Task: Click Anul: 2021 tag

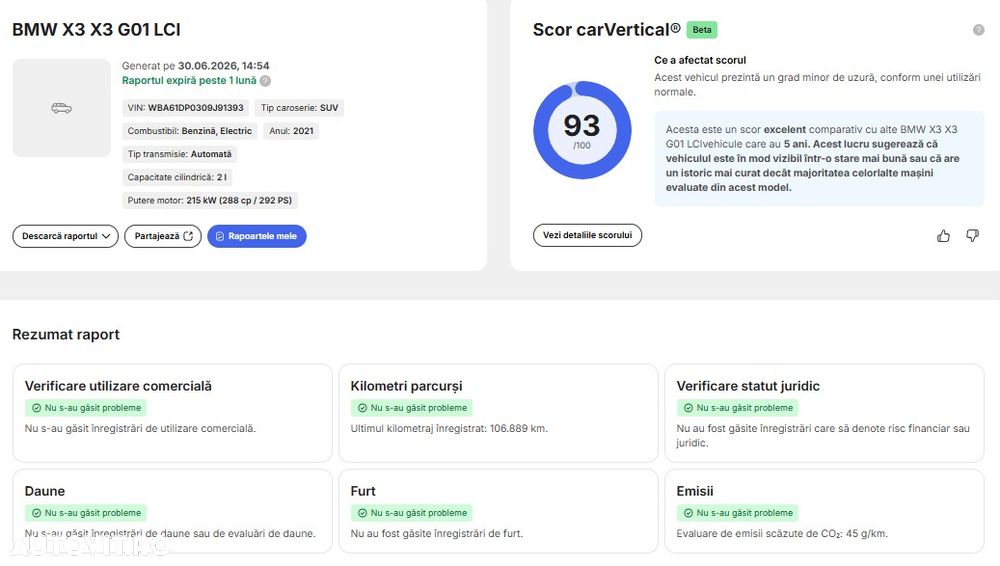Action: (x=291, y=131)
